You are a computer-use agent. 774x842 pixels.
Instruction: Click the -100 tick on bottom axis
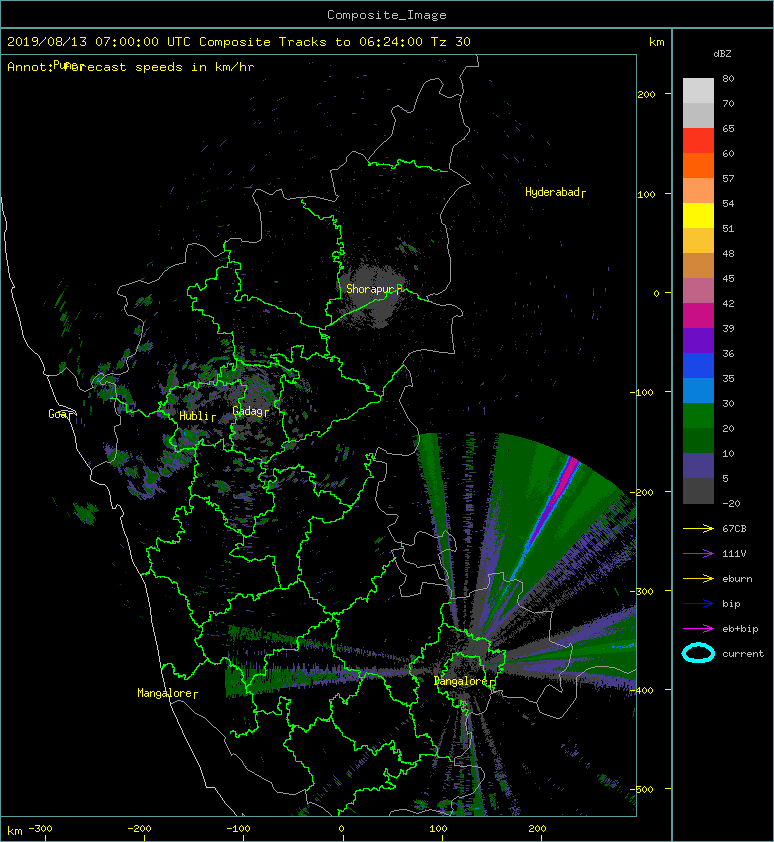coord(238,829)
